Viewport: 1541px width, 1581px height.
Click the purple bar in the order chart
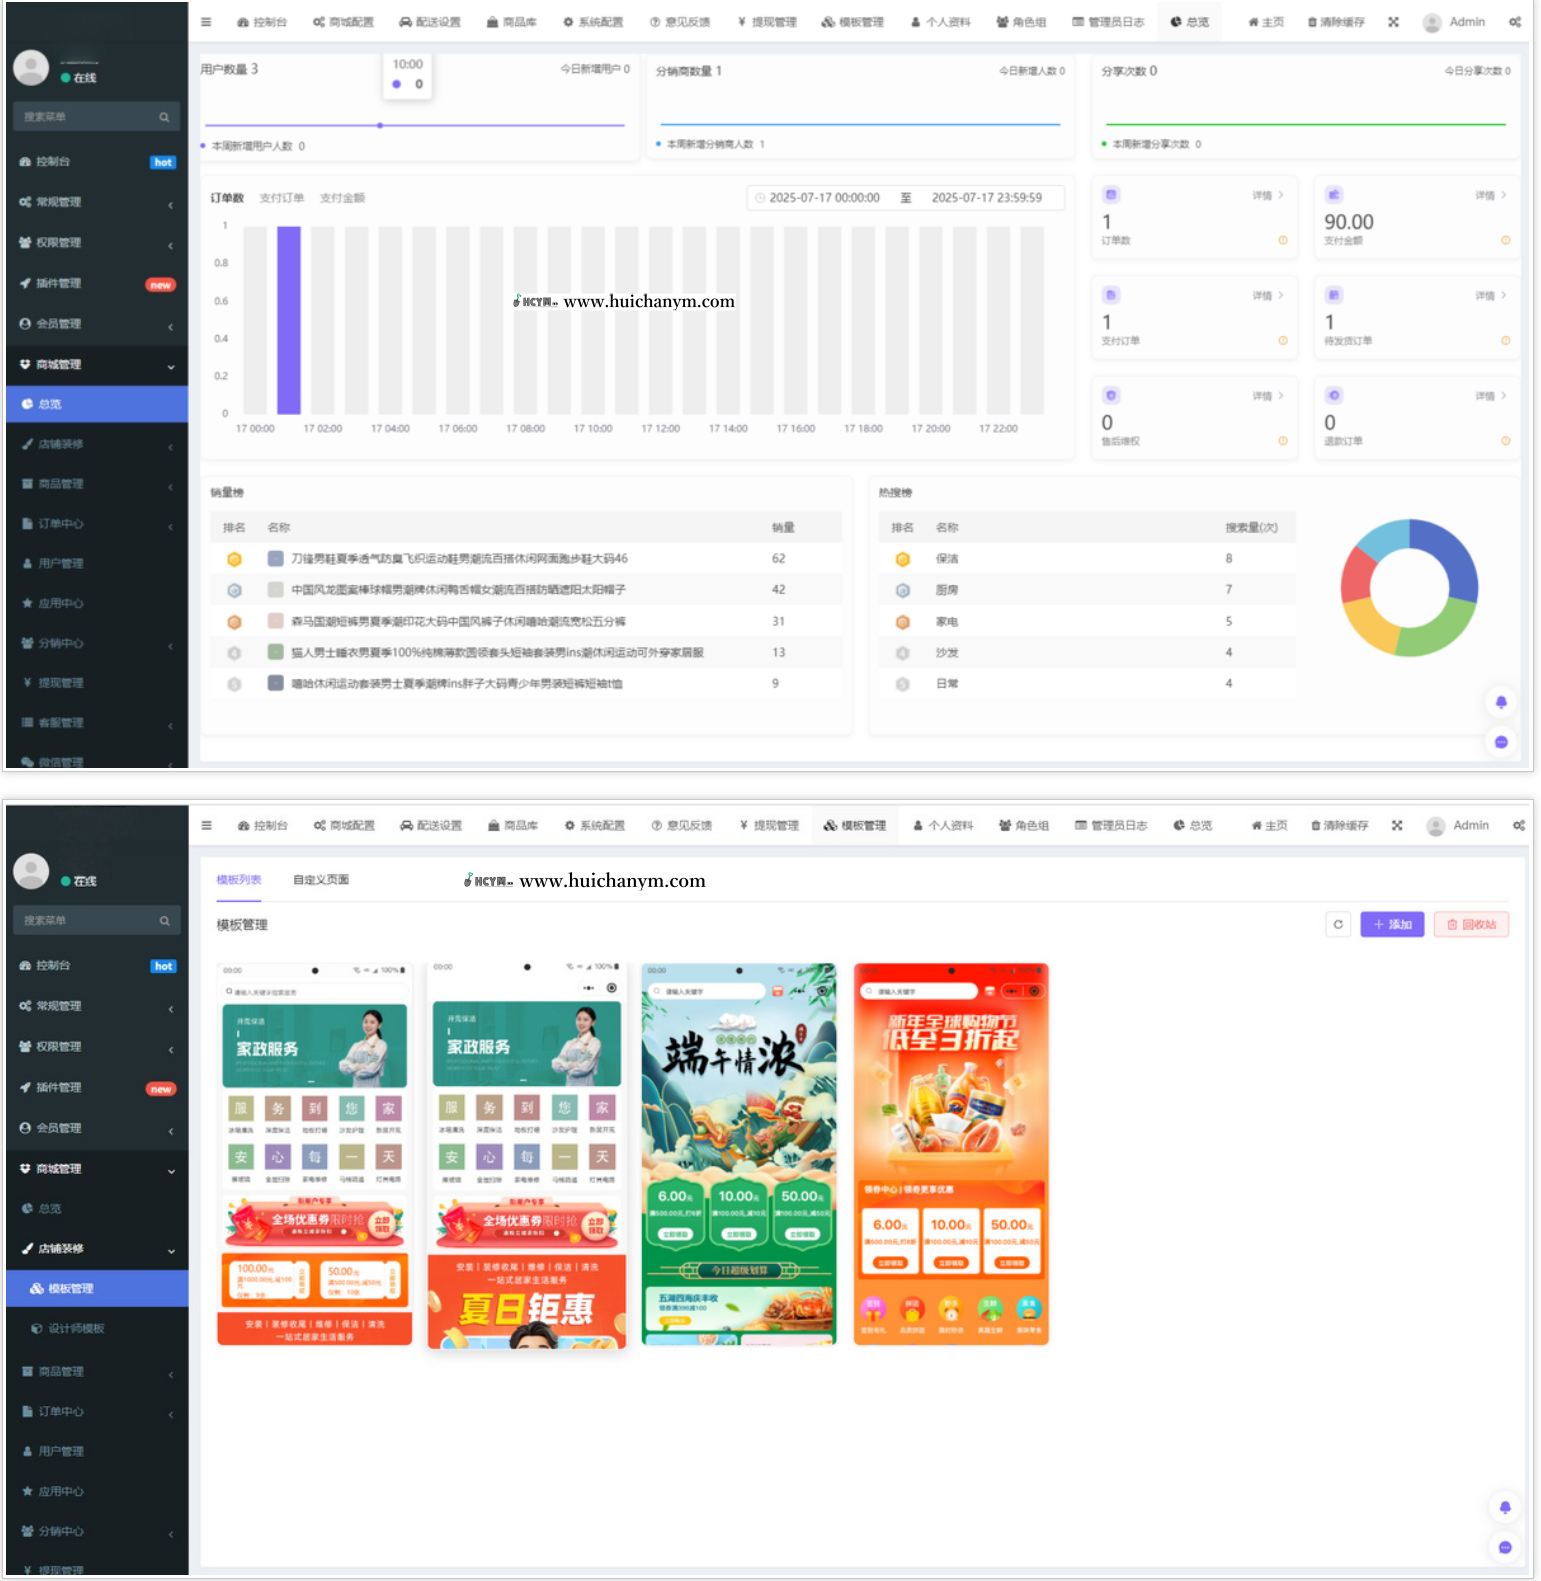coord(289,320)
